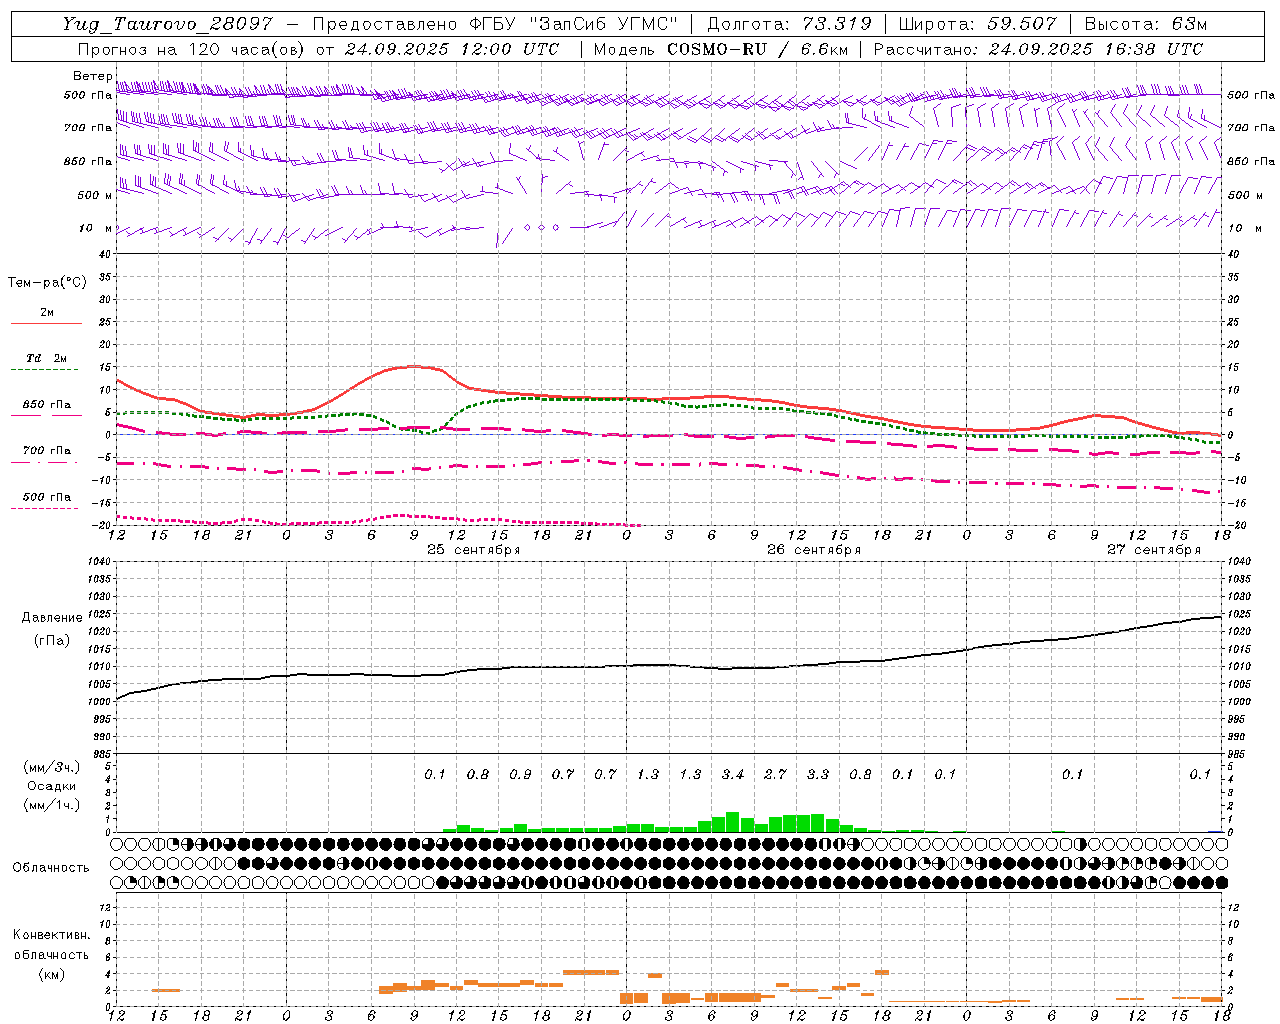Click the Td 2м legend entry
Screen dimensions: 1280x1024
pos(47,358)
